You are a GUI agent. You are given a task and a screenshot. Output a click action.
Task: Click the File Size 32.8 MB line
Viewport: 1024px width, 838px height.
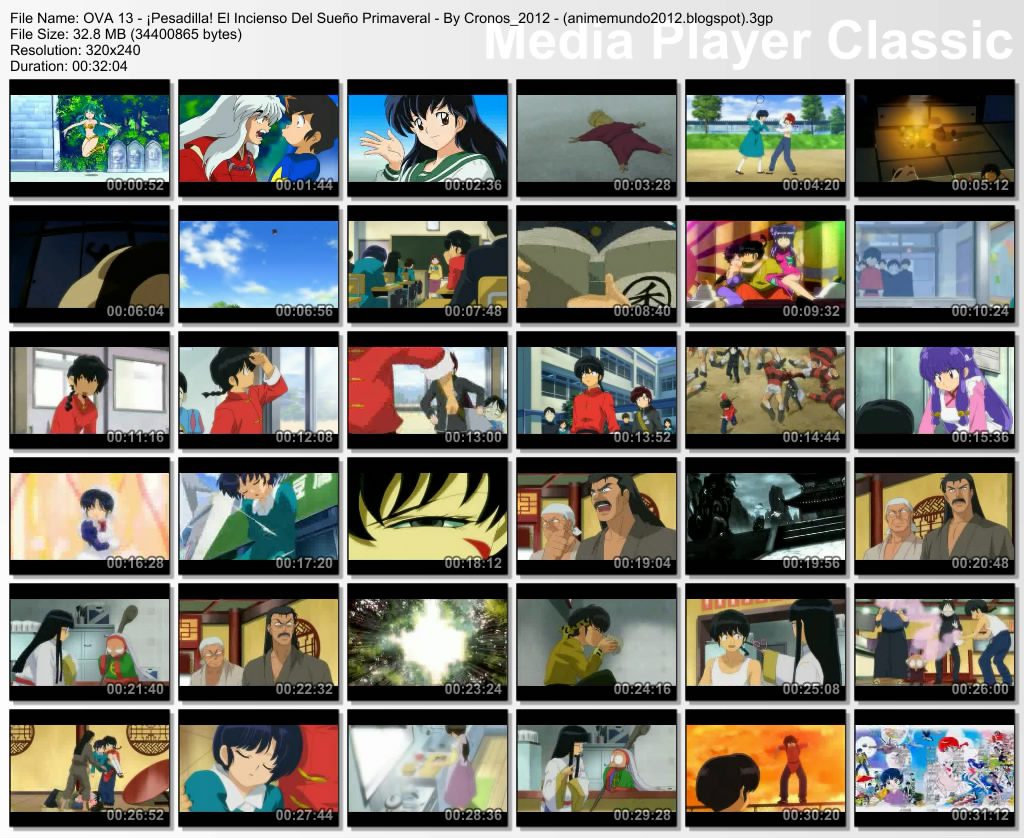tap(126, 34)
